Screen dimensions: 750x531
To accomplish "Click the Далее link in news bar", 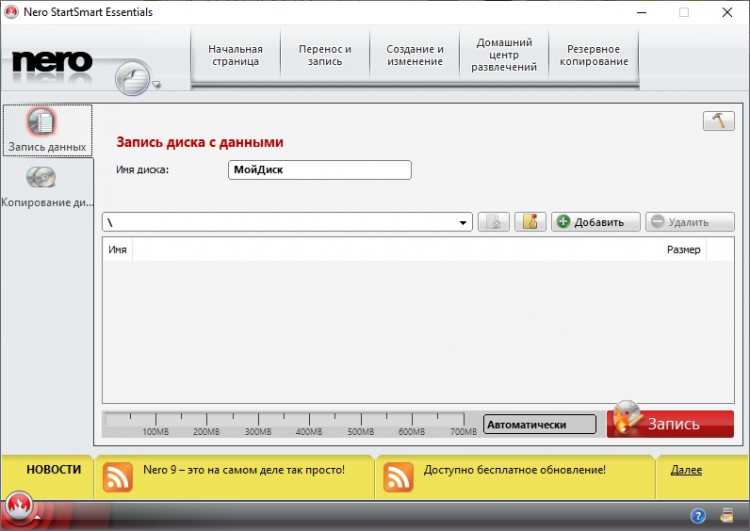I will coord(686,470).
